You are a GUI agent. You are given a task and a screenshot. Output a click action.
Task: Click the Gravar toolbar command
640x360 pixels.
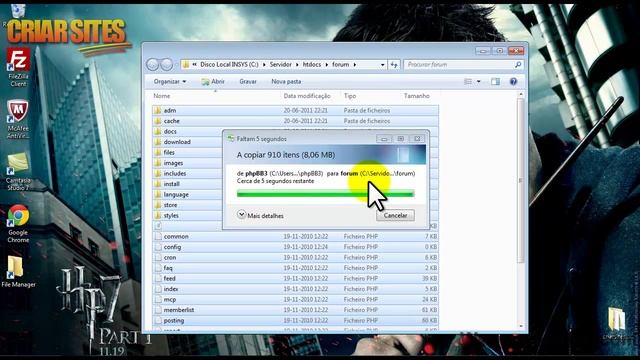(248, 82)
